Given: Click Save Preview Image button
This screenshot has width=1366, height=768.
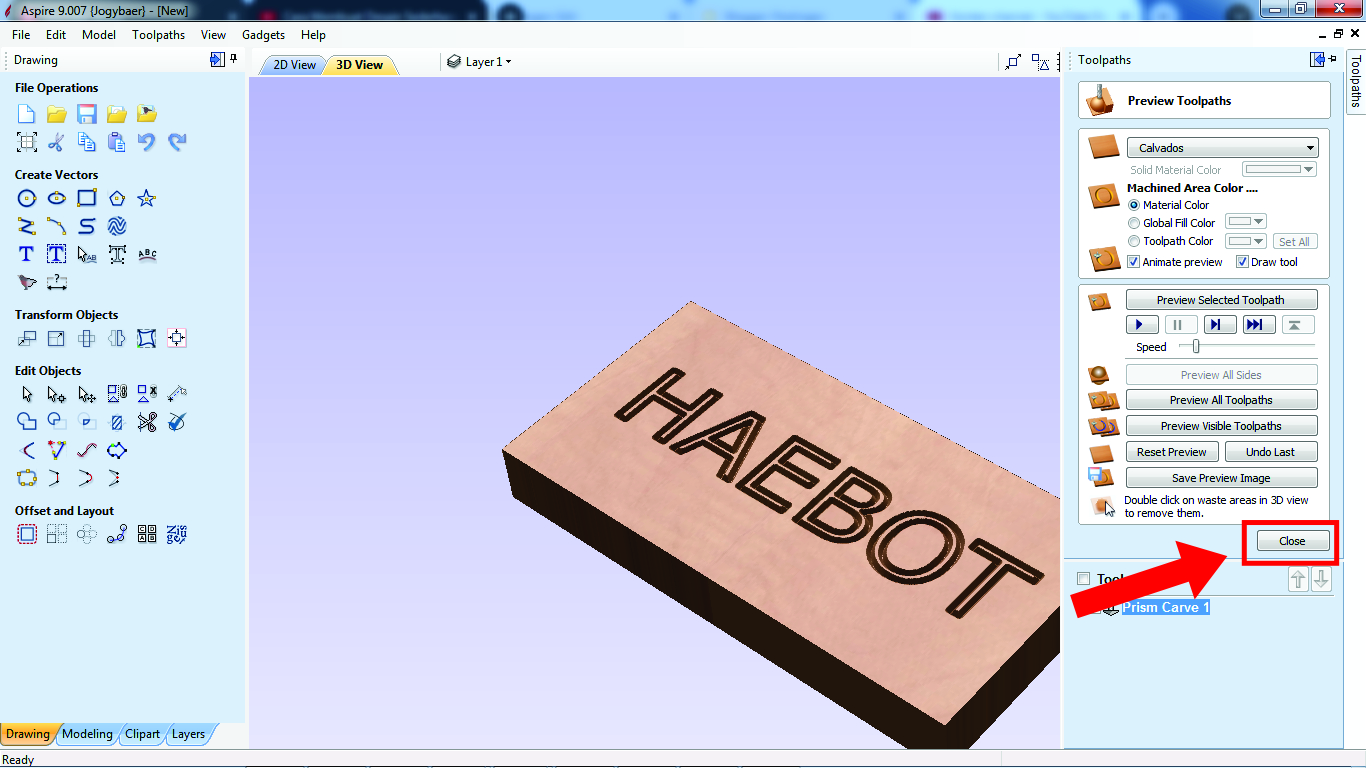Looking at the screenshot, I should point(1221,478).
